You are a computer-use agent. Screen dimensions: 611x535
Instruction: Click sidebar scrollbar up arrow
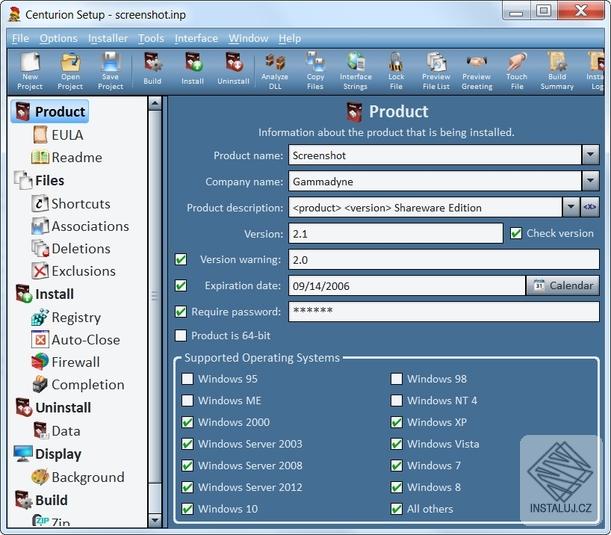(155, 103)
